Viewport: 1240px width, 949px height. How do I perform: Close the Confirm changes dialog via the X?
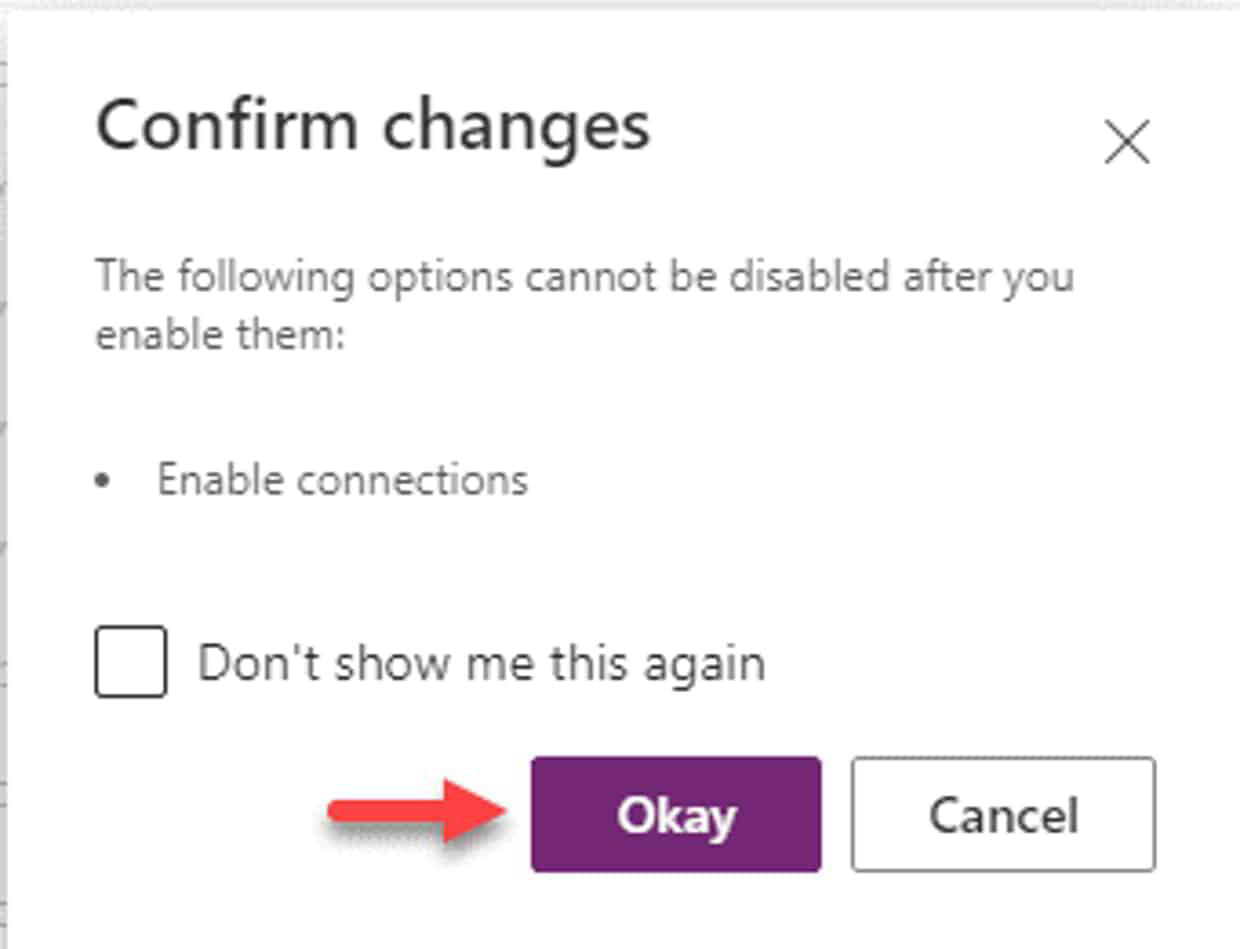(x=1128, y=142)
